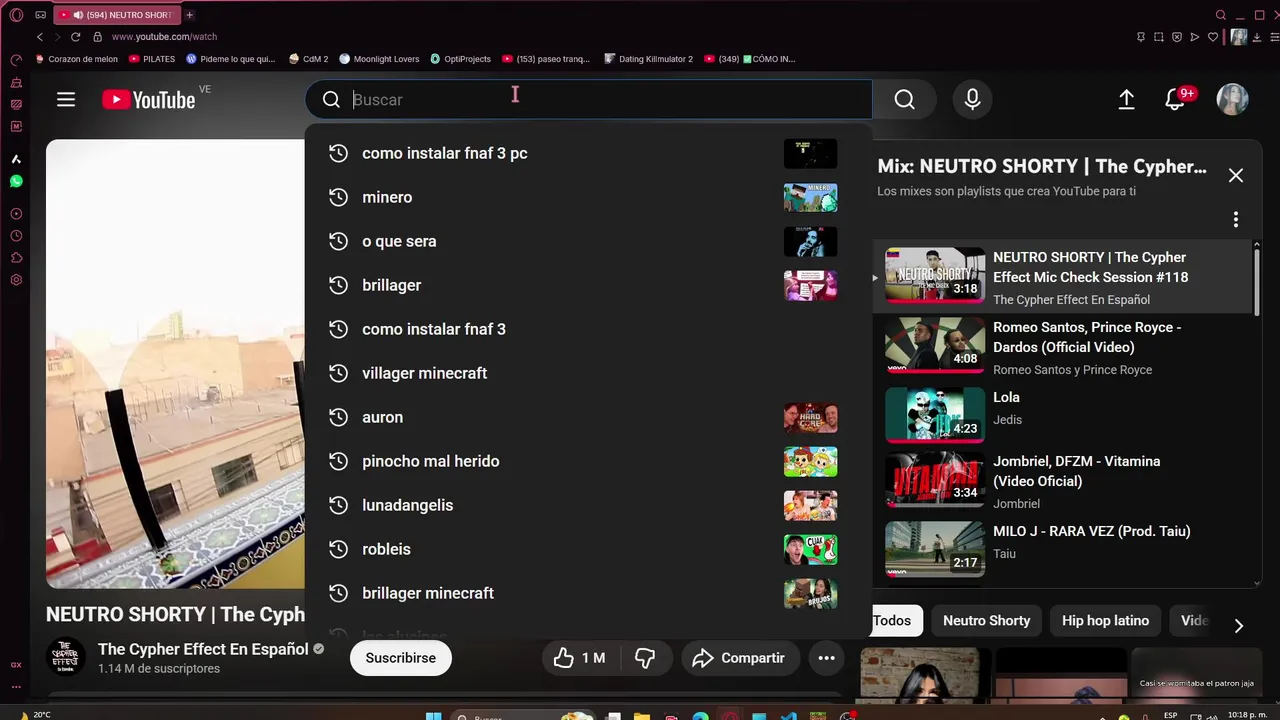1280x720 pixels.
Task: Pick the 'villager minecraft' suggestion
Action: coord(588,373)
